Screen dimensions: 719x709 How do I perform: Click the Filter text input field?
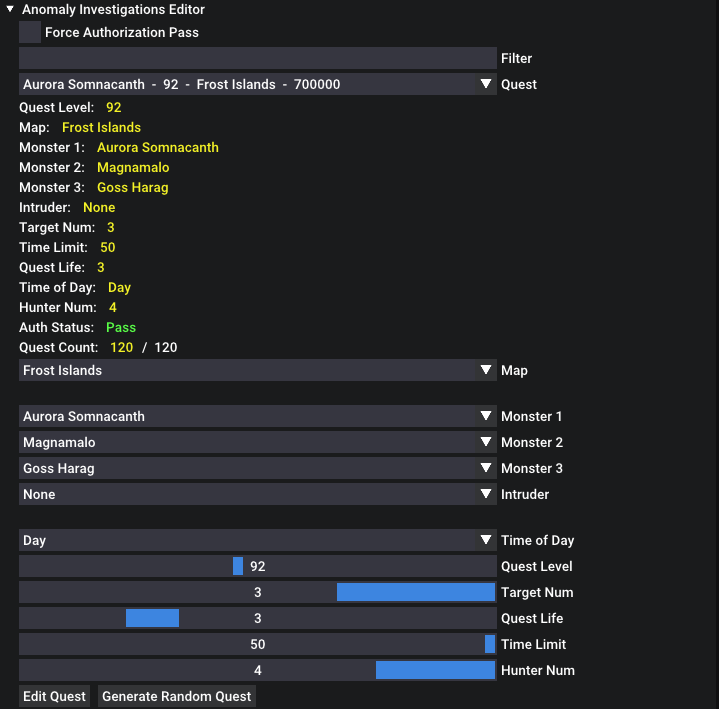click(257, 58)
